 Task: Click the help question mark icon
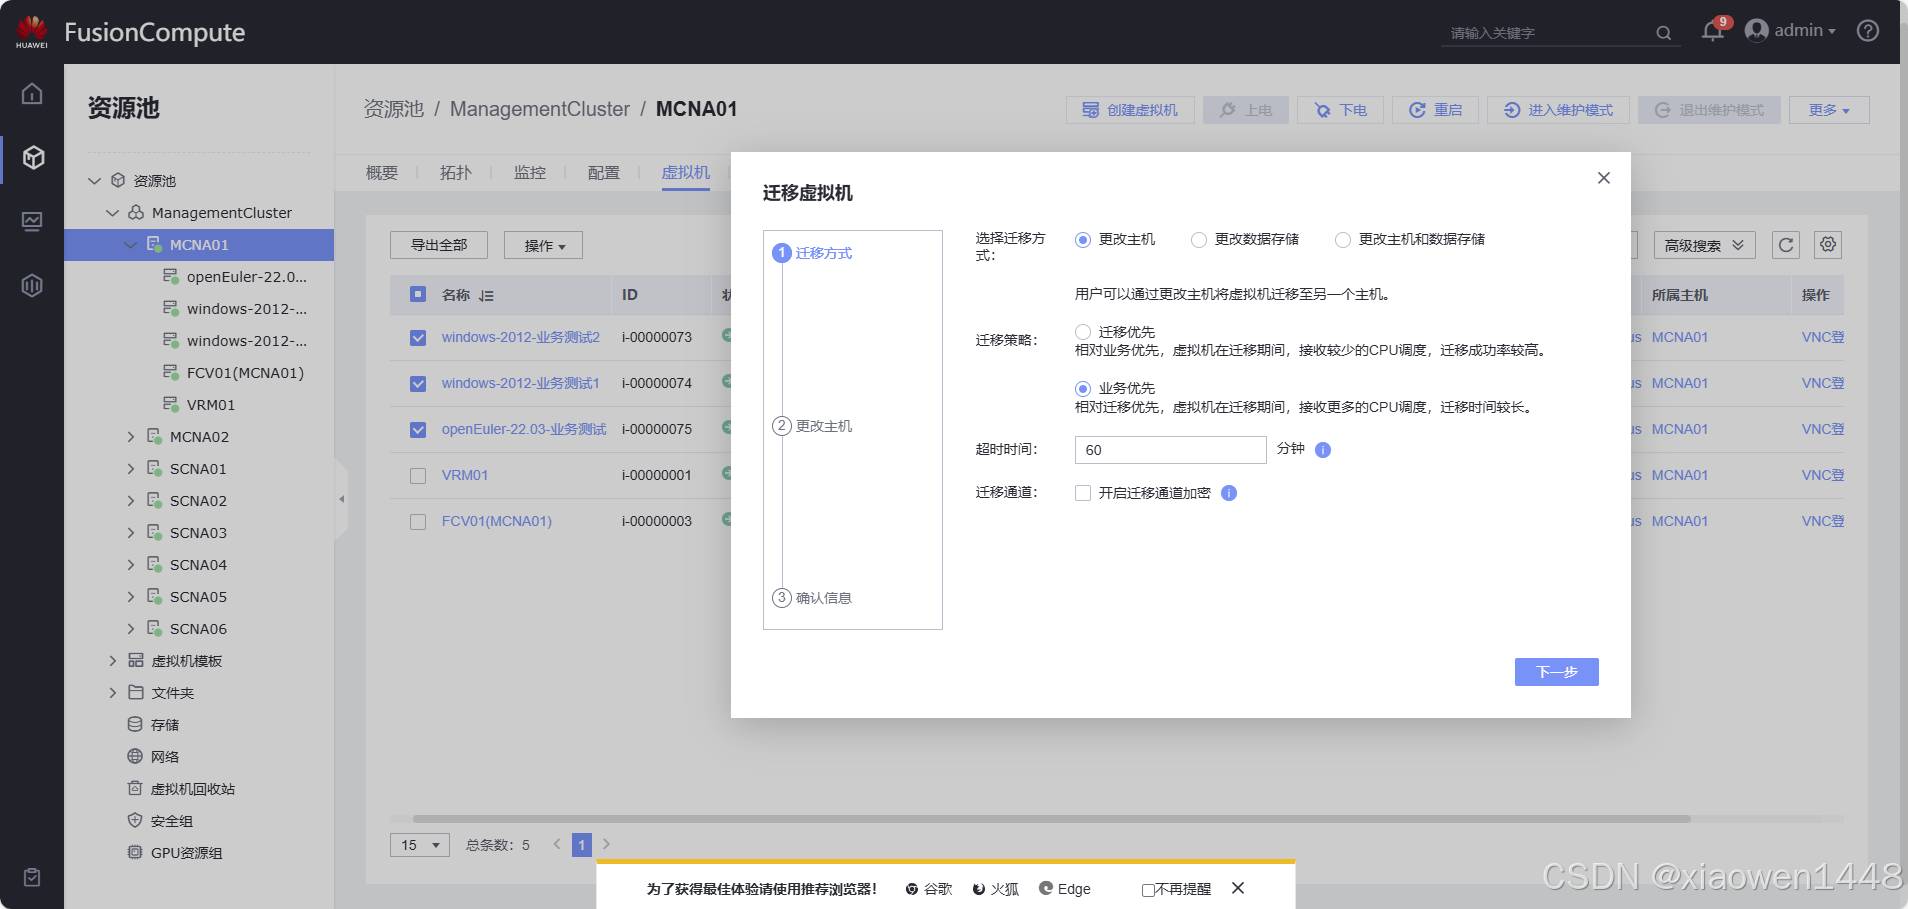[1867, 31]
